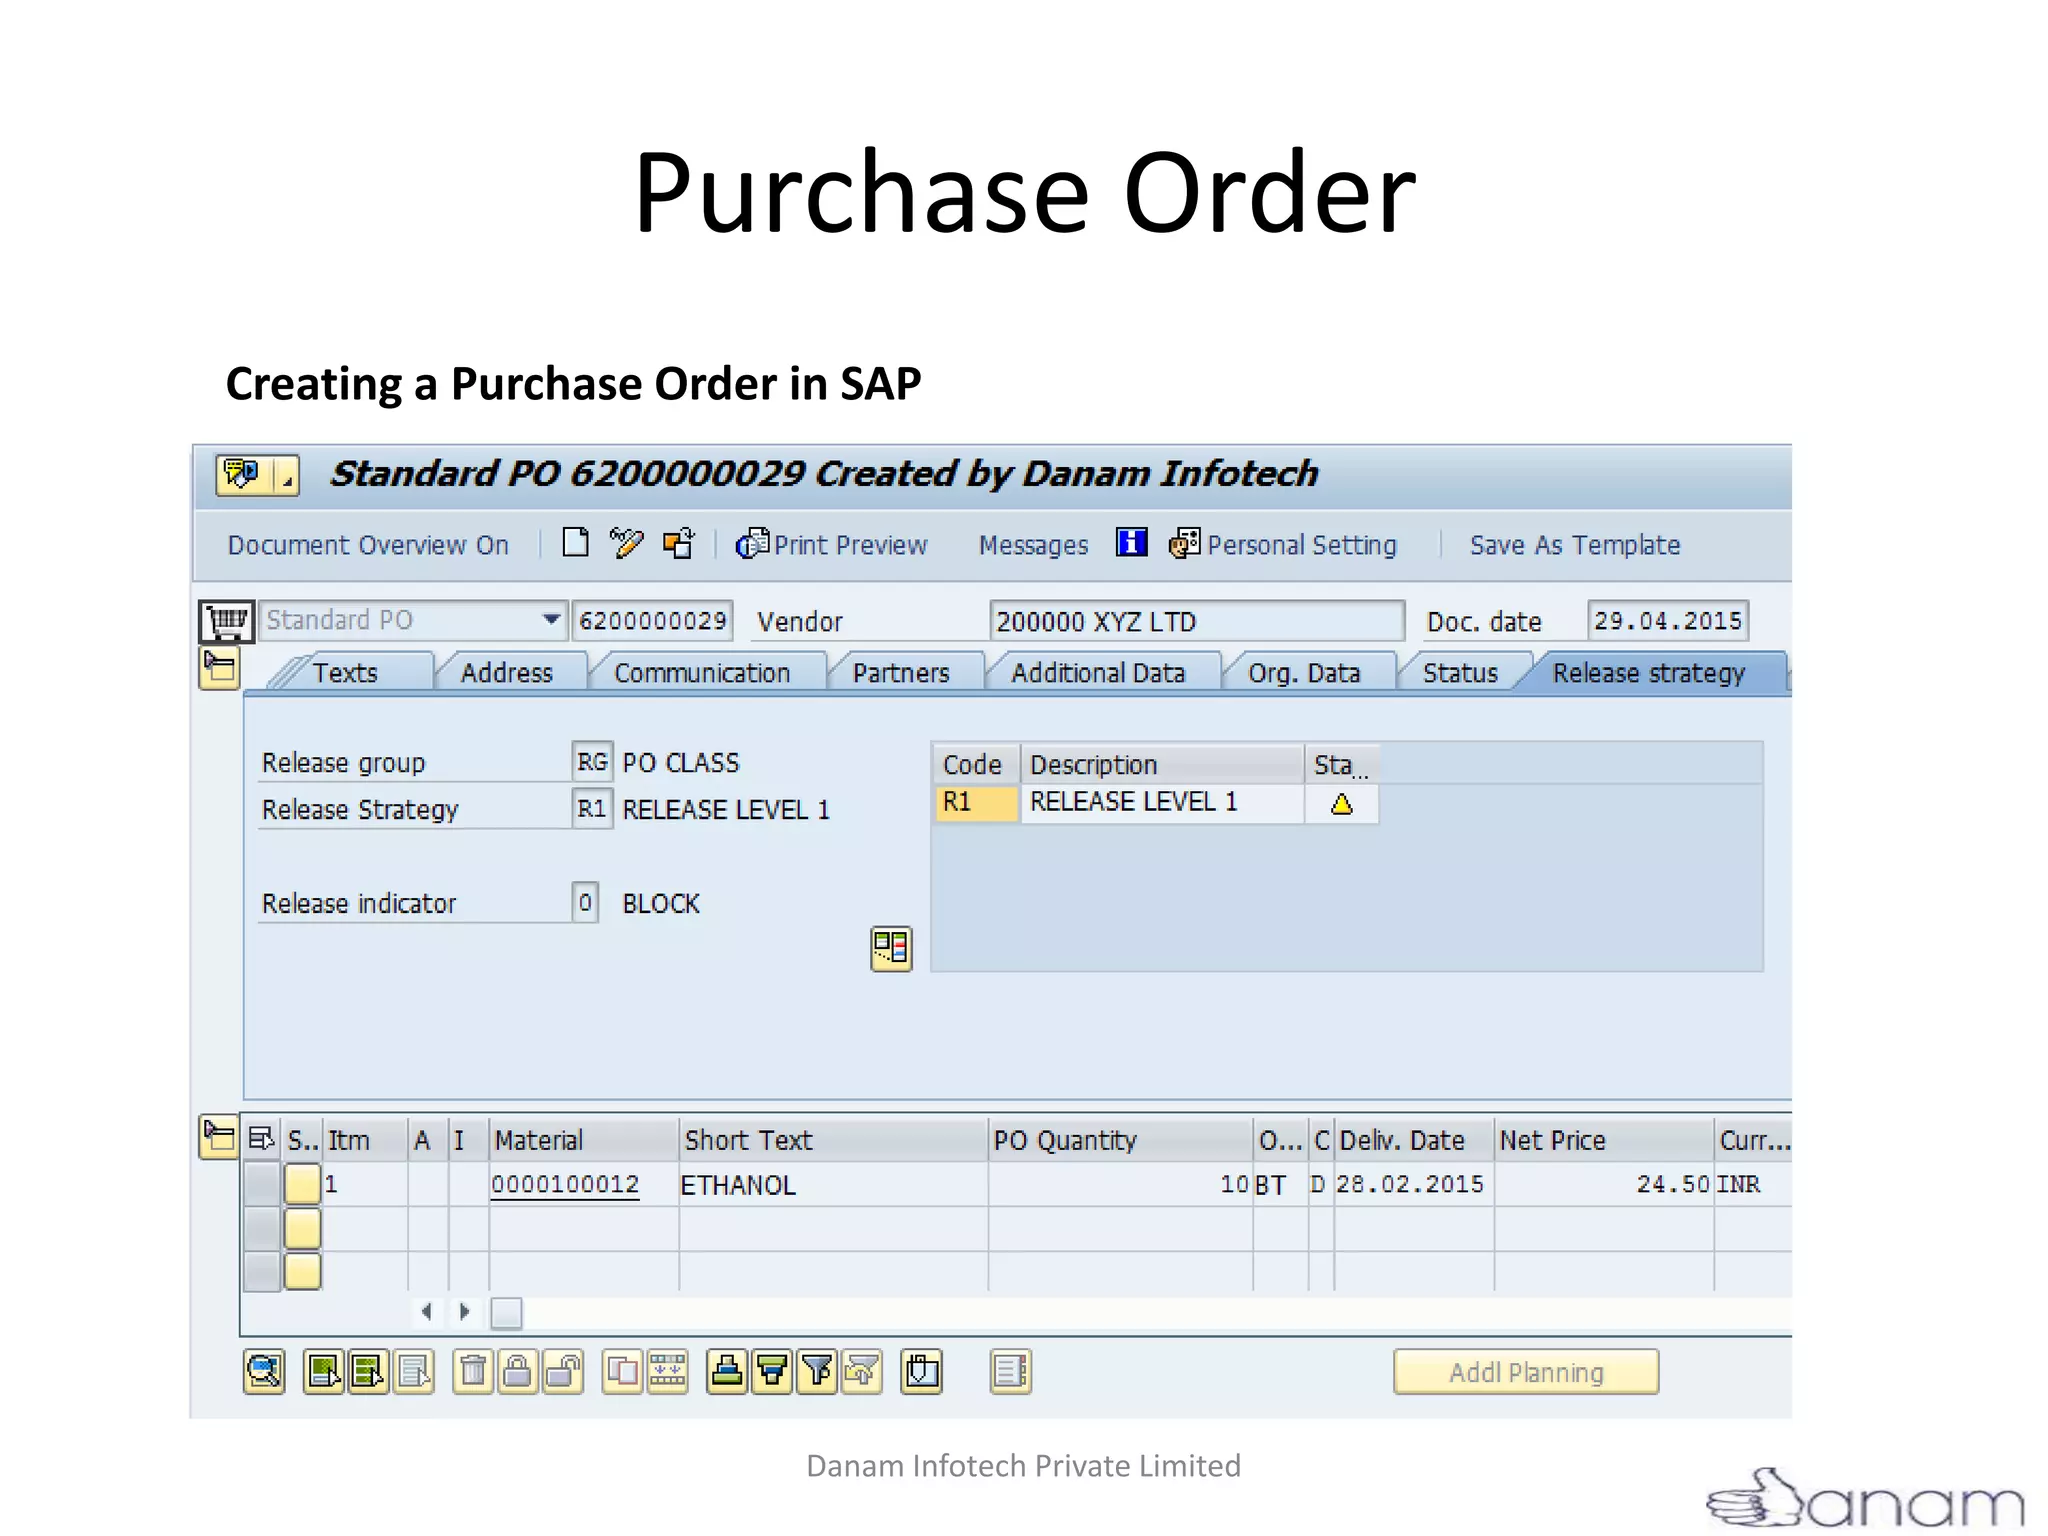Click the Select Block items icon

pos(368,1372)
